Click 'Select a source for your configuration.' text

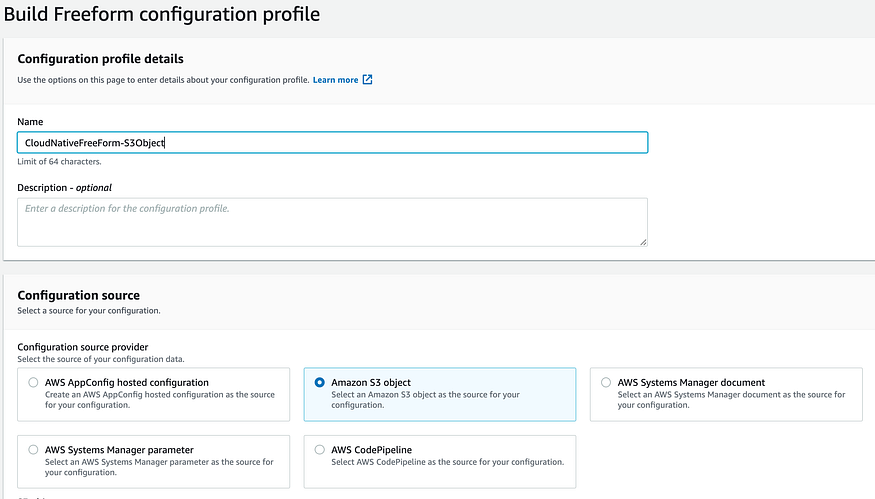(x=89, y=311)
